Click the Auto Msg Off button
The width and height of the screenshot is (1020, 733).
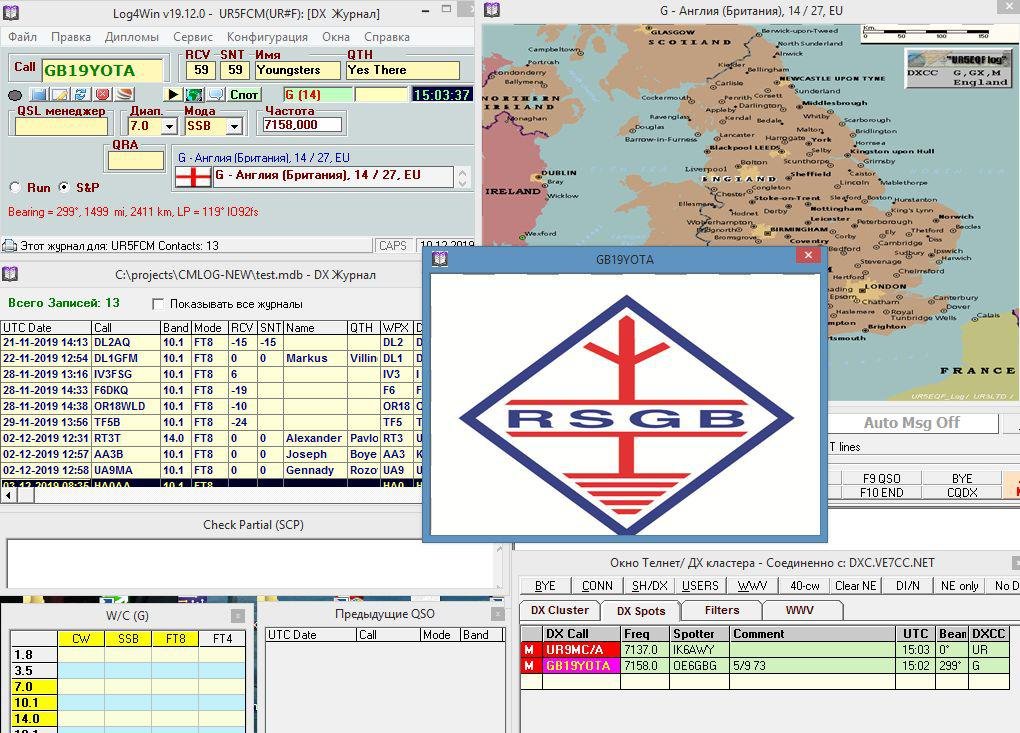point(912,423)
